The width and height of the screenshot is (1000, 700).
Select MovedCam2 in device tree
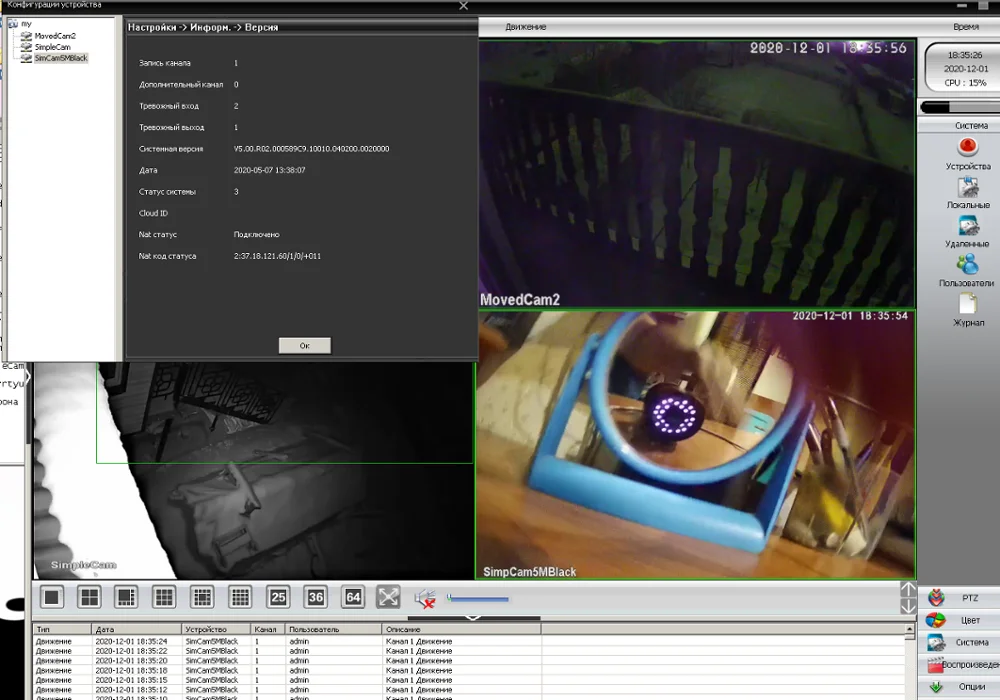coord(55,36)
